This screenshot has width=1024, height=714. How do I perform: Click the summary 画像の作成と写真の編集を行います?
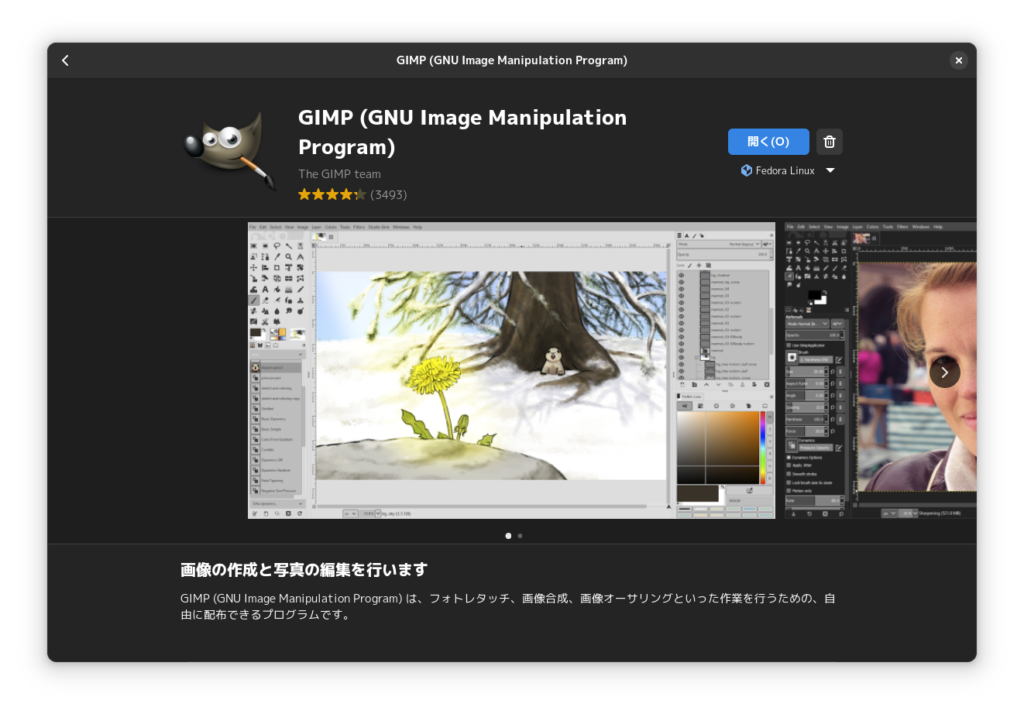point(304,570)
